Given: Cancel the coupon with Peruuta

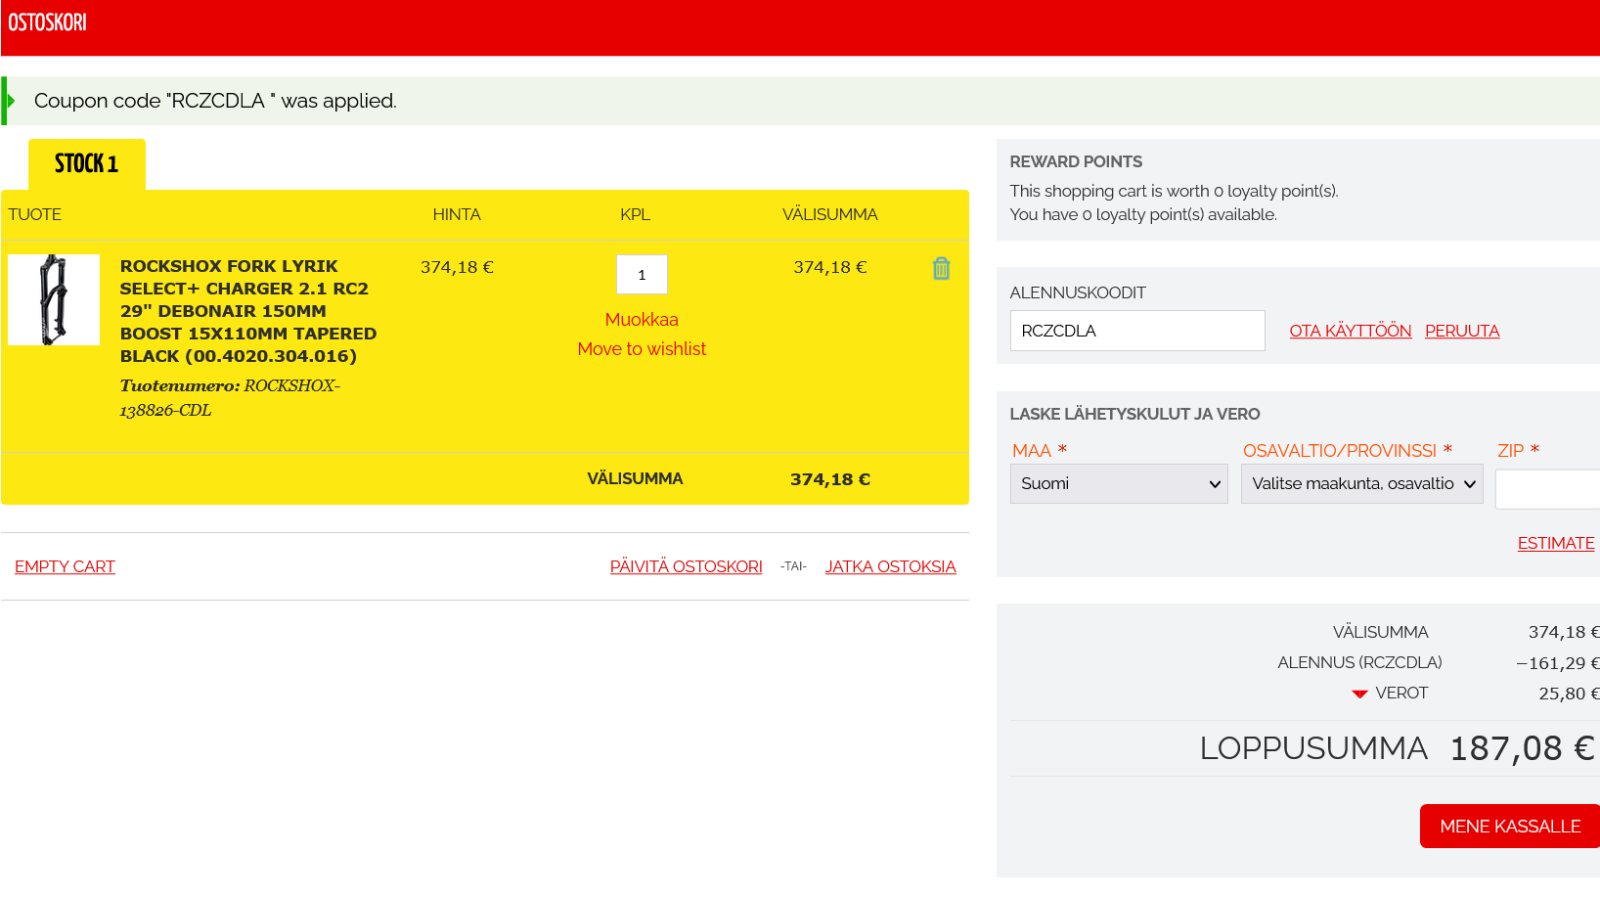Looking at the screenshot, I should (x=1461, y=331).
